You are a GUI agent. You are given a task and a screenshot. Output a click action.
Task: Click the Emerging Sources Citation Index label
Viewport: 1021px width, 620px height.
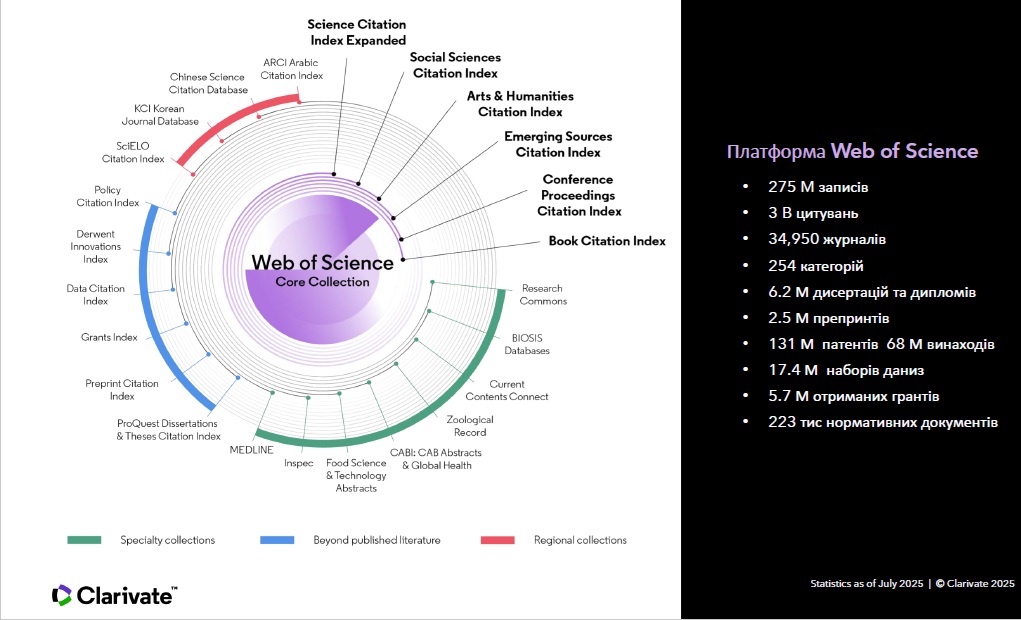point(558,144)
